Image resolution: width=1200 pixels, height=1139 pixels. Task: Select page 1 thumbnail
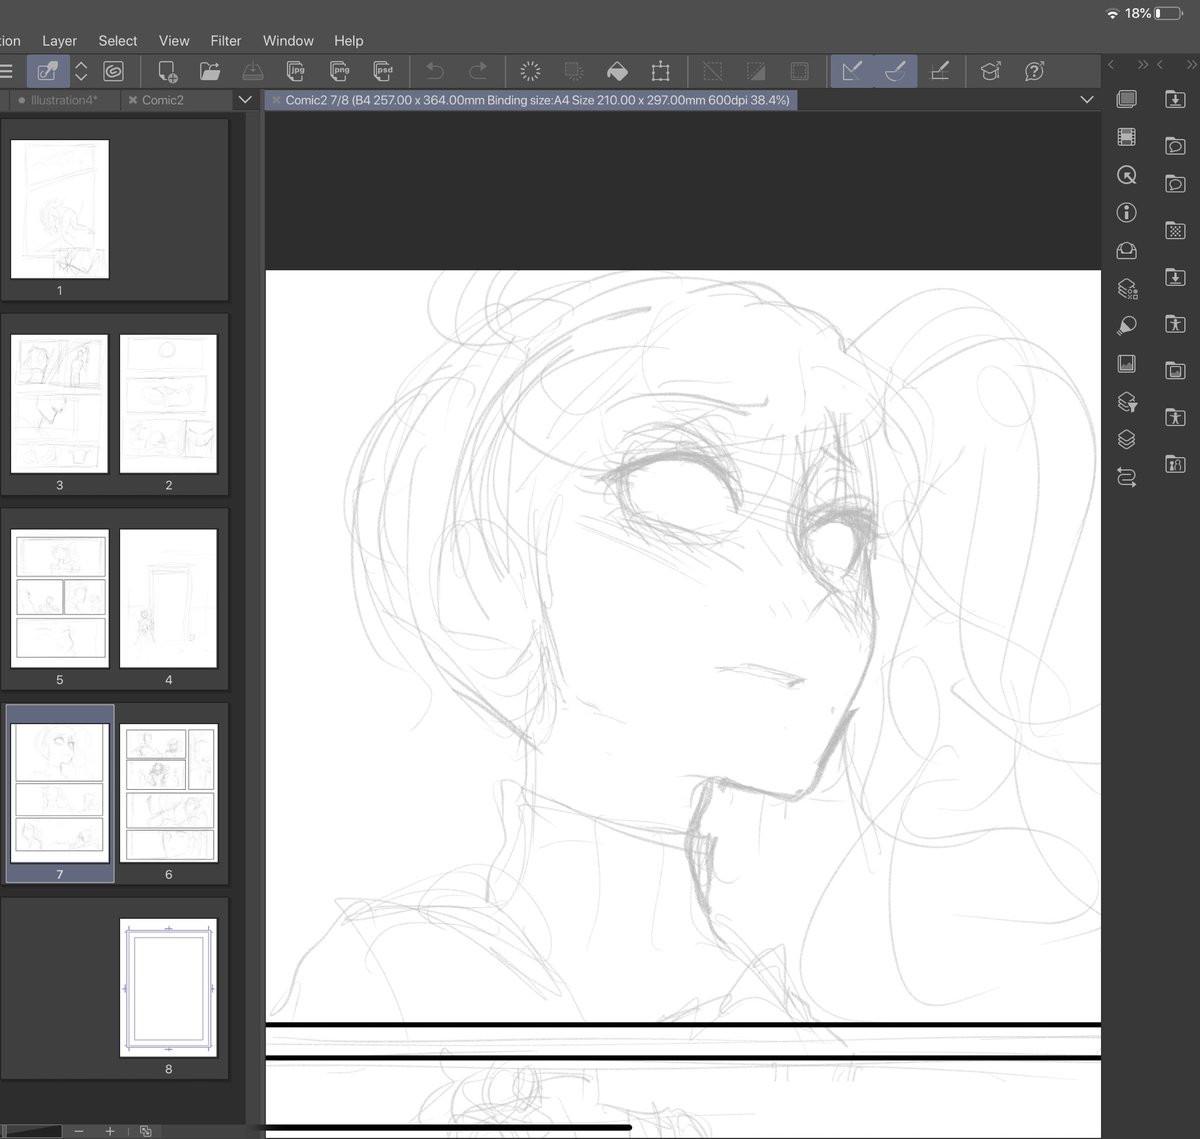[59, 209]
